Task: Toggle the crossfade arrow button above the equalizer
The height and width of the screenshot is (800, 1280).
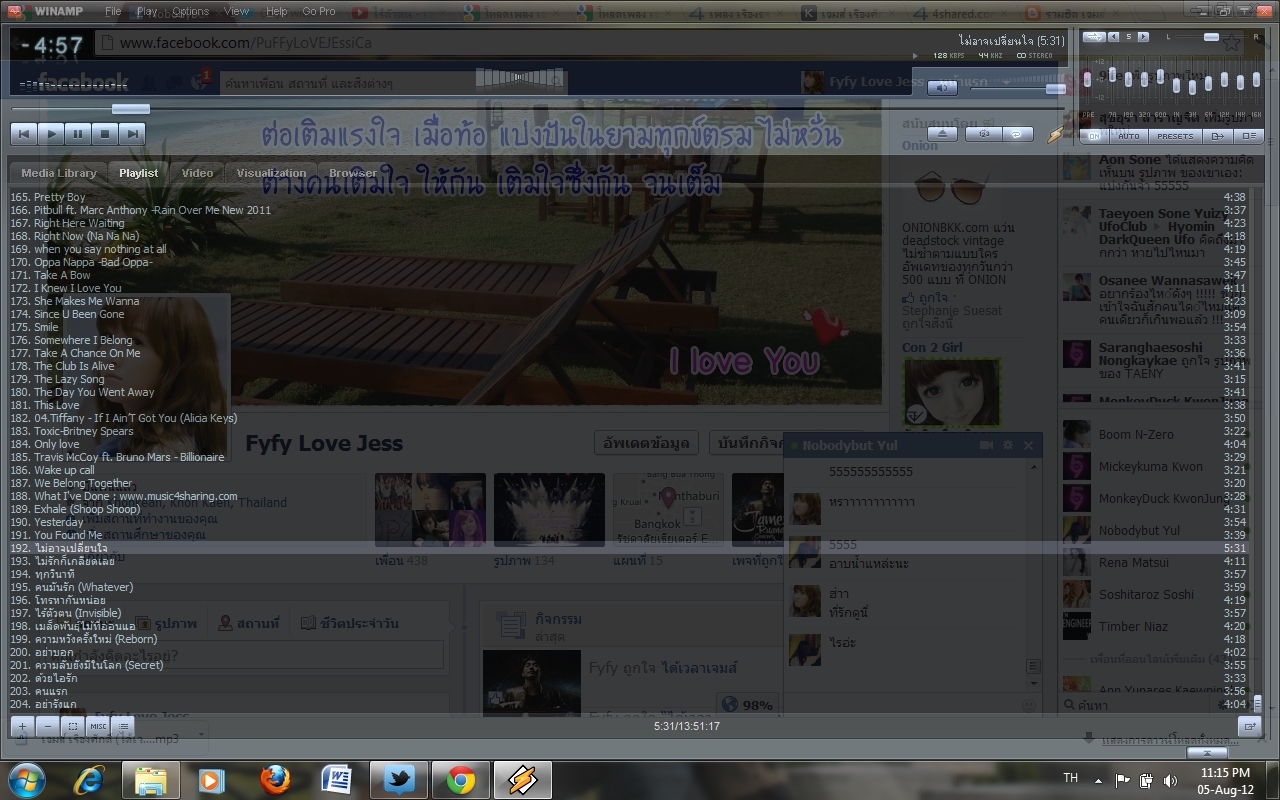Action: [x=1094, y=37]
